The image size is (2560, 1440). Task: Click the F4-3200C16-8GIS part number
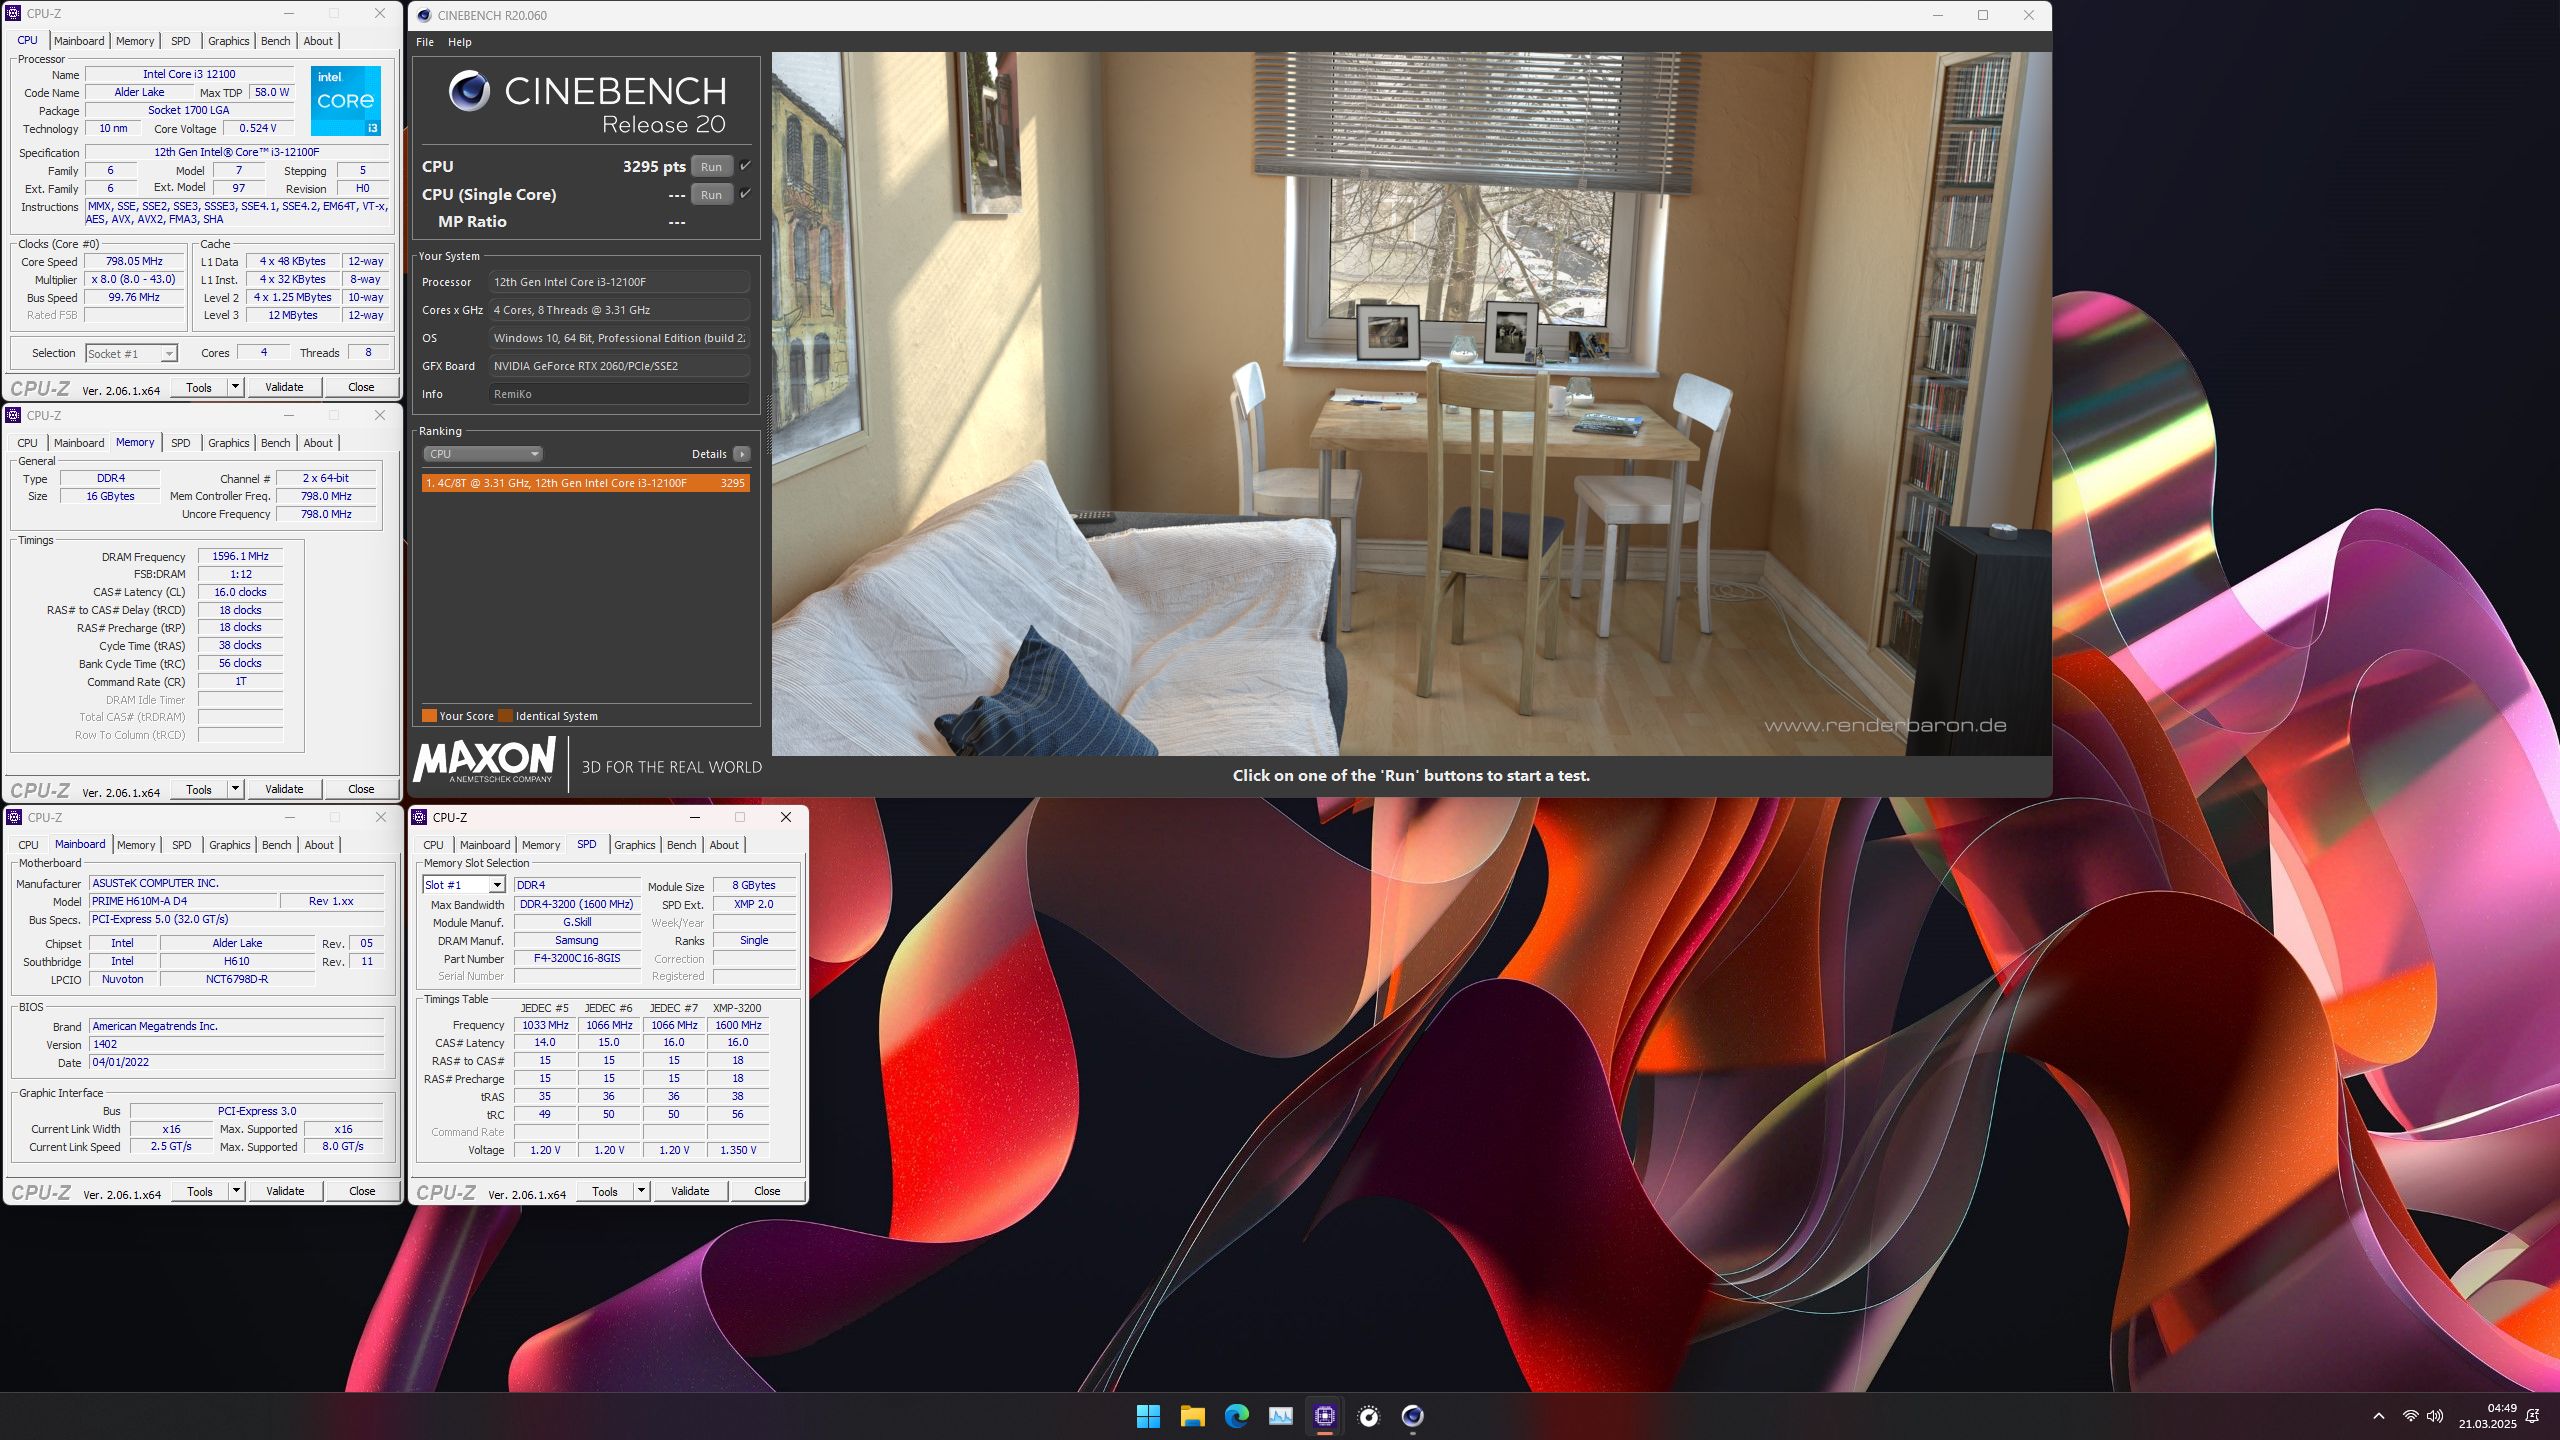pyautogui.click(x=577, y=959)
